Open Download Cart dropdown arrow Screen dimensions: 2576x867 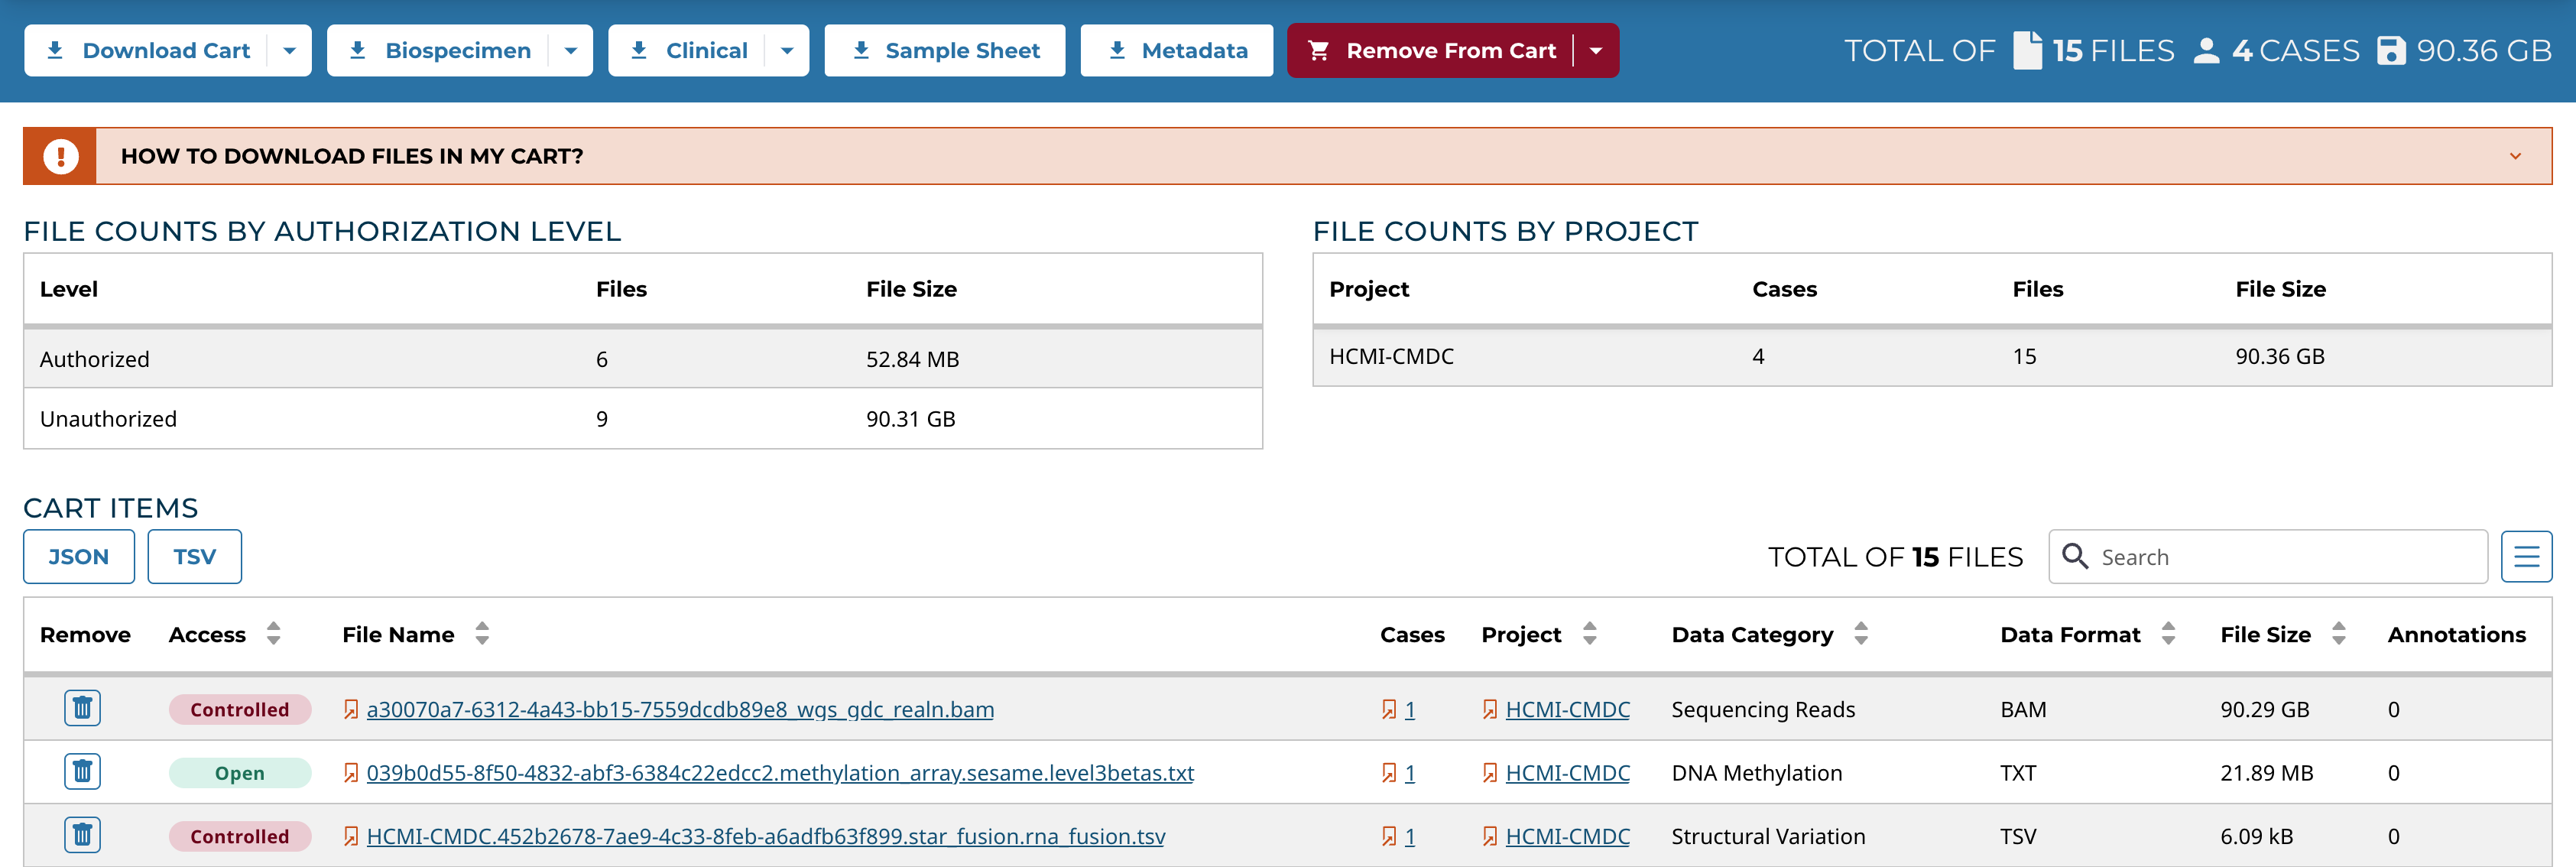[289, 51]
